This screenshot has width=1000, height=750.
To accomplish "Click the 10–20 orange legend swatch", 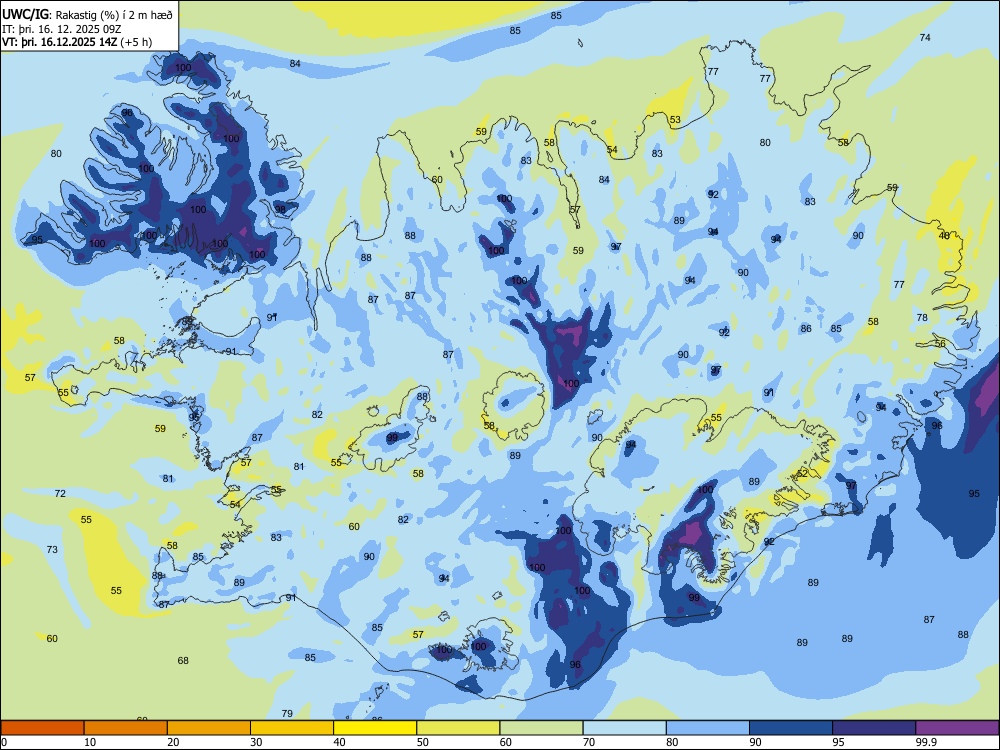I will coord(126,728).
